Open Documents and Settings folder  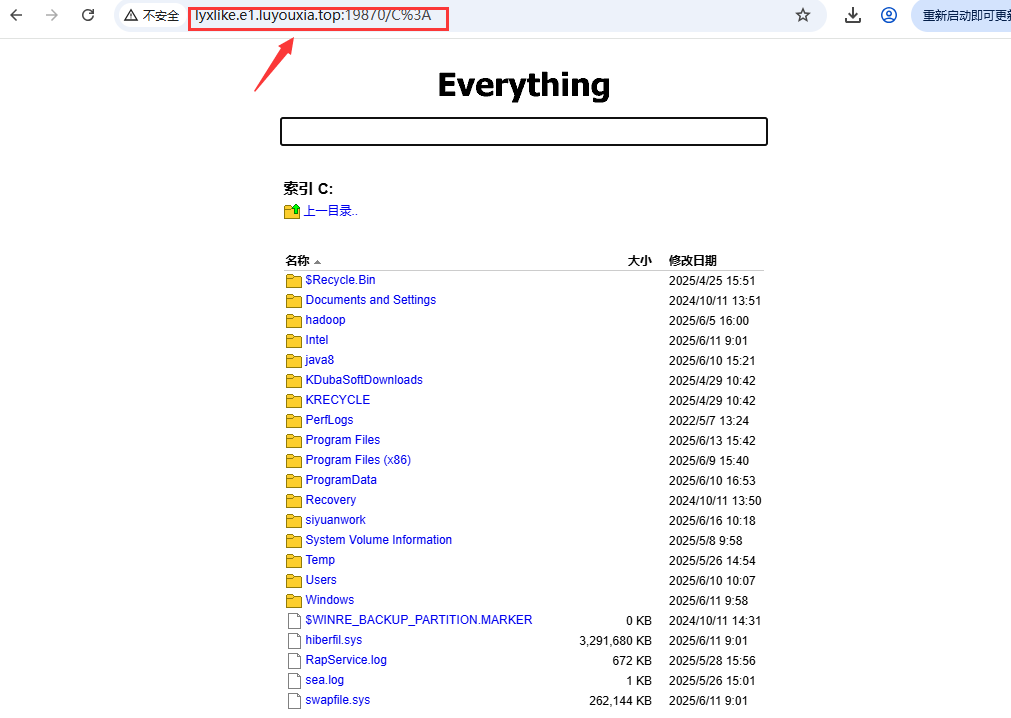tap(371, 300)
